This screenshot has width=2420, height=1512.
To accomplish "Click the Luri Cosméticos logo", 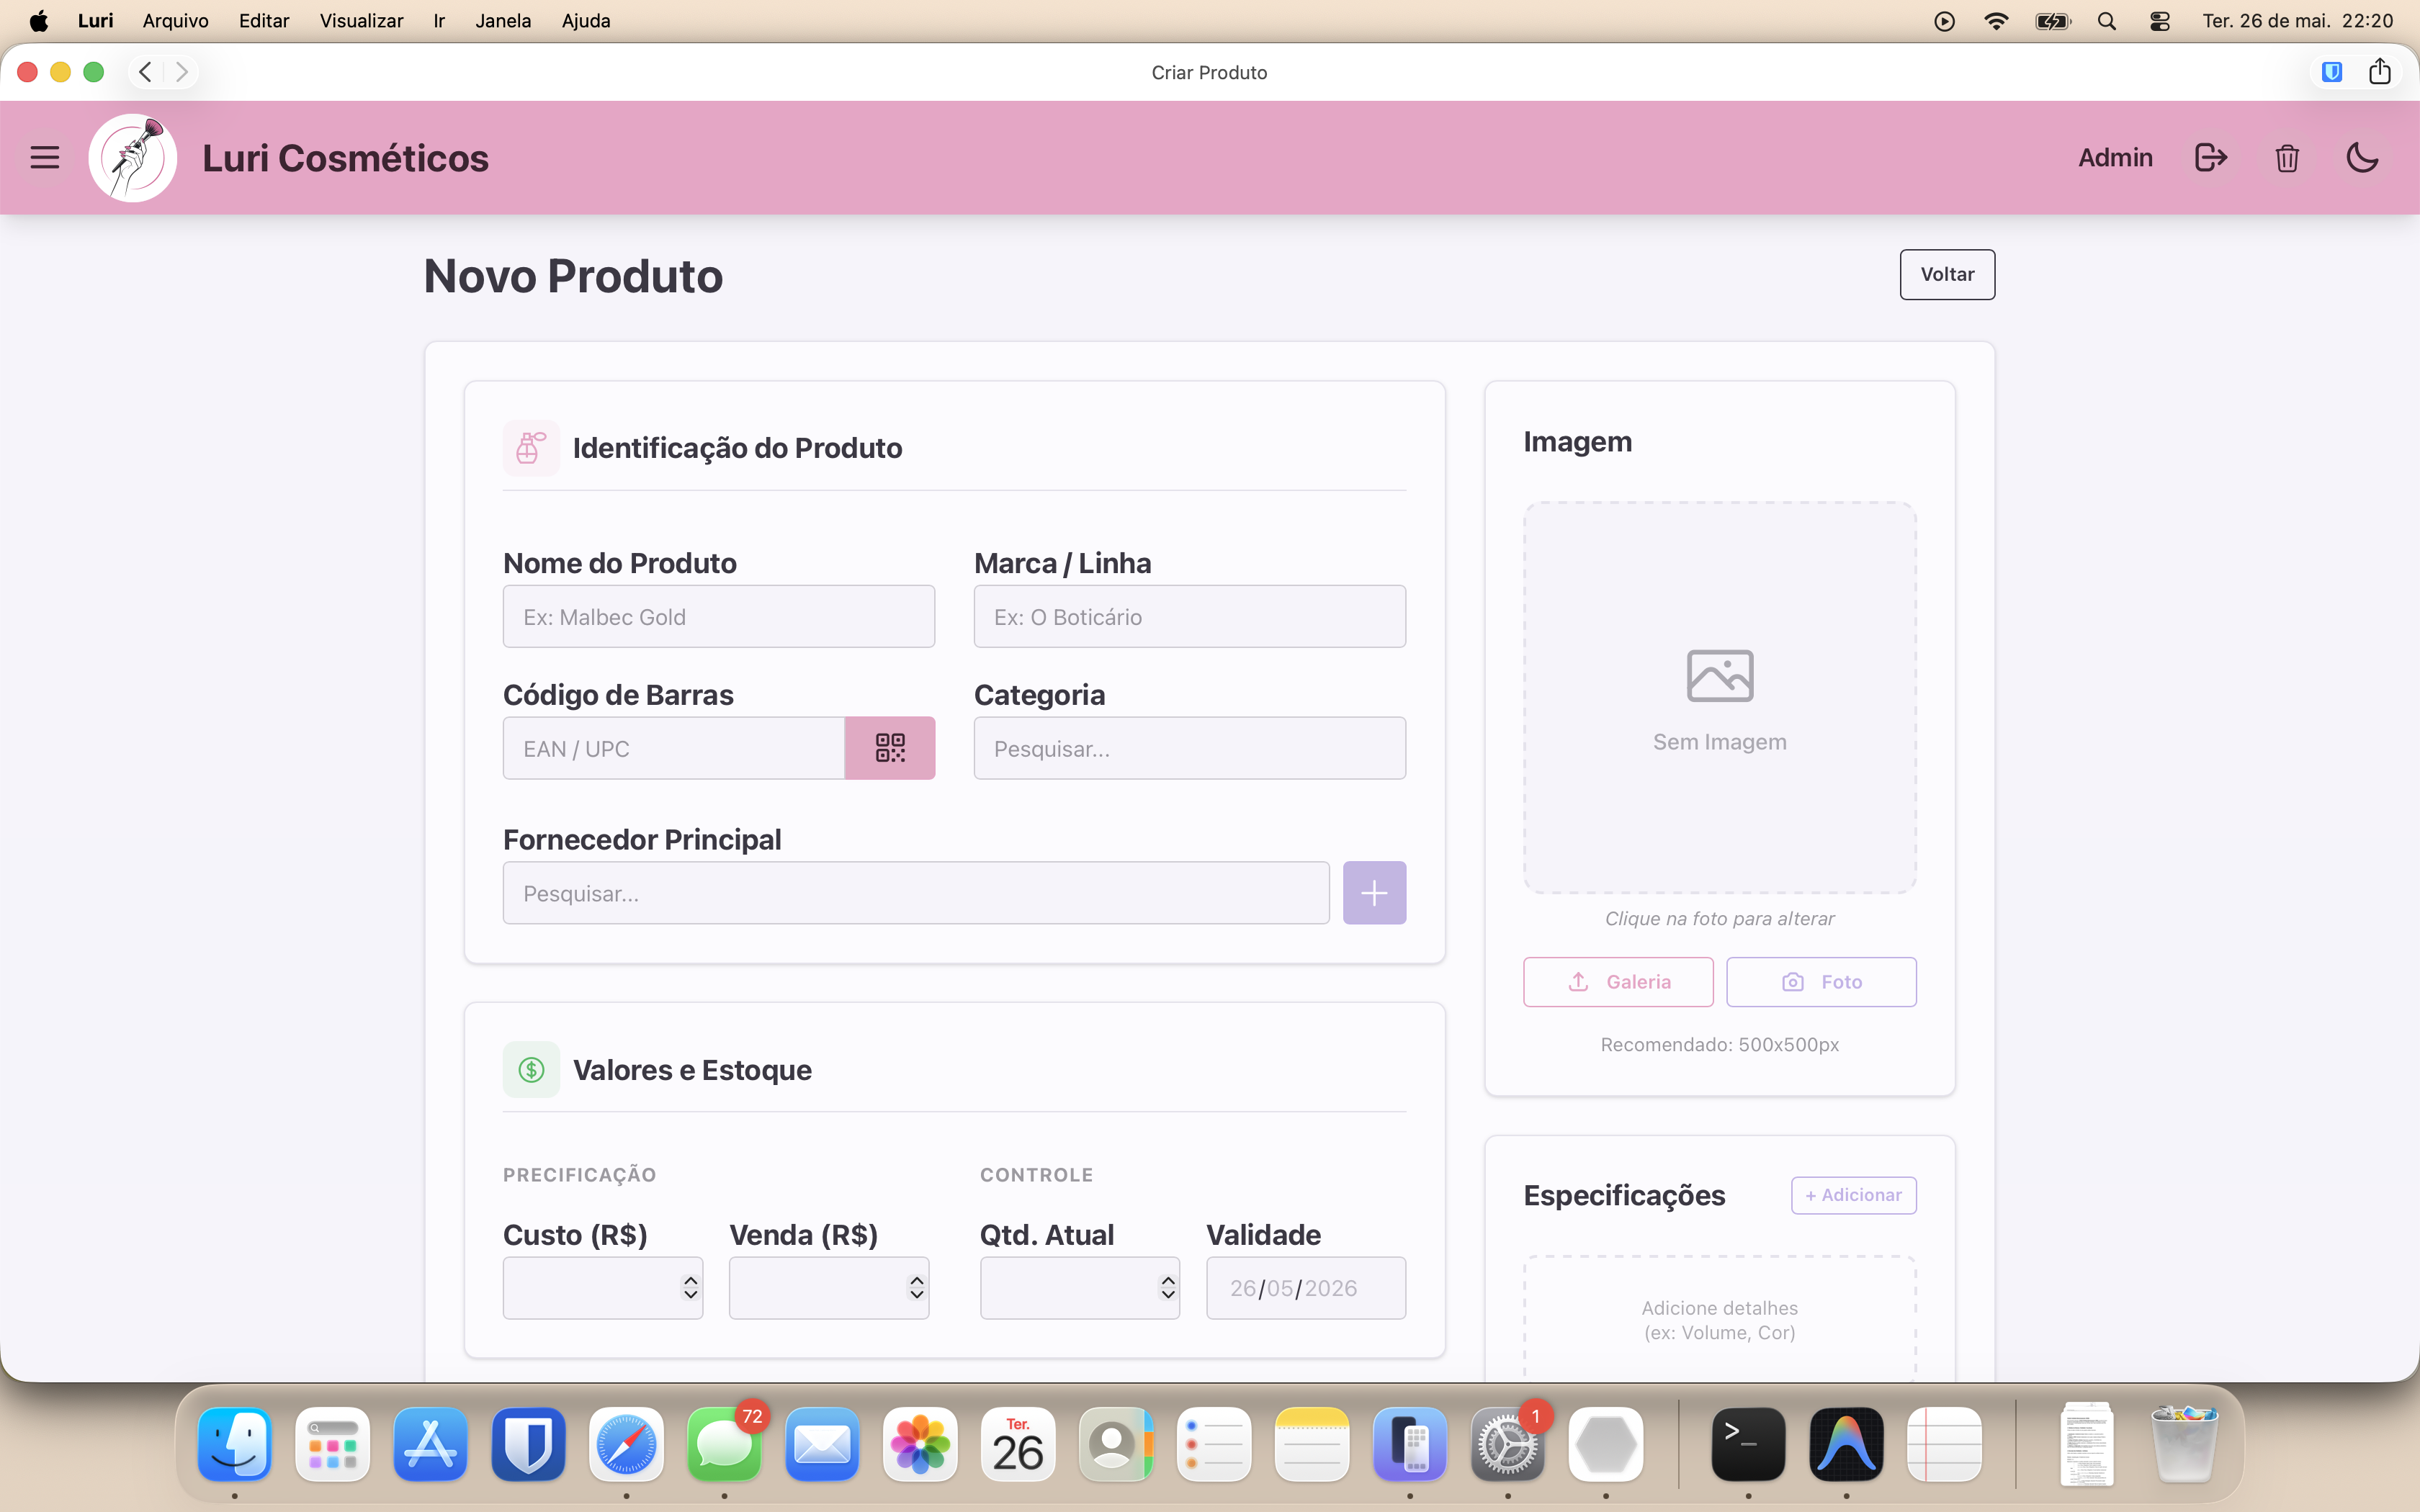I will [133, 157].
